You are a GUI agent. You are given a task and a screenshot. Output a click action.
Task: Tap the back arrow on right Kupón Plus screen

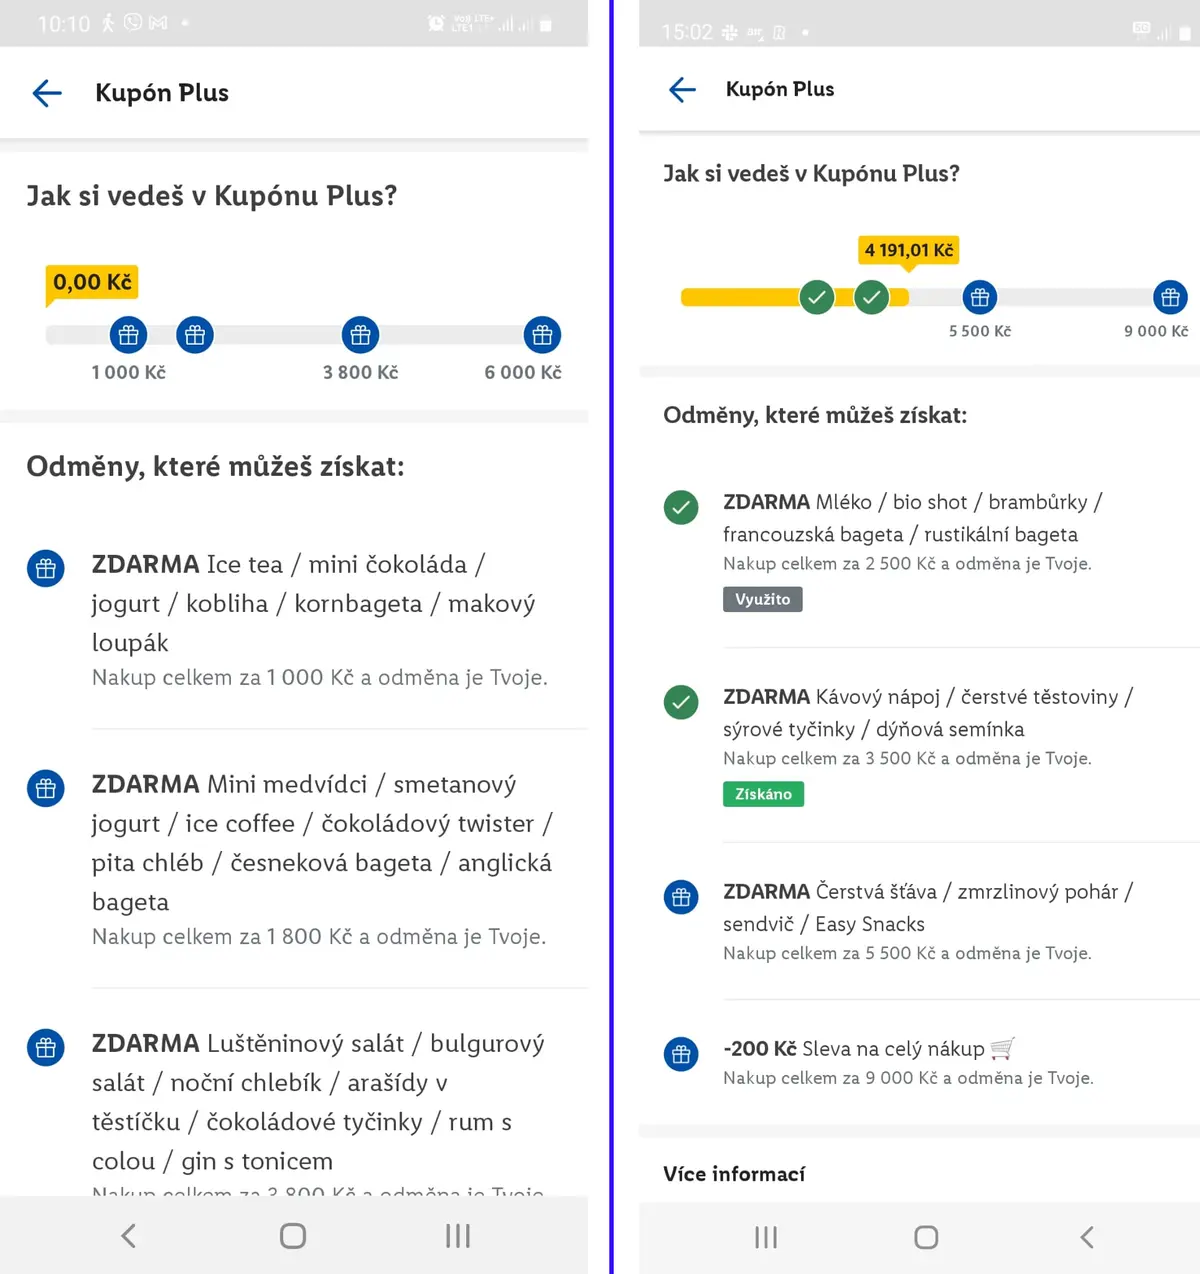click(682, 90)
